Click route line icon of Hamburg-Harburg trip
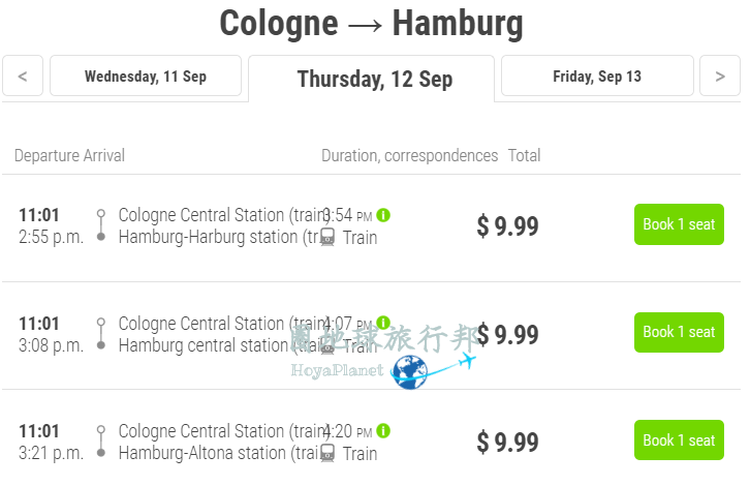 pyautogui.click(x=101, y=225)
